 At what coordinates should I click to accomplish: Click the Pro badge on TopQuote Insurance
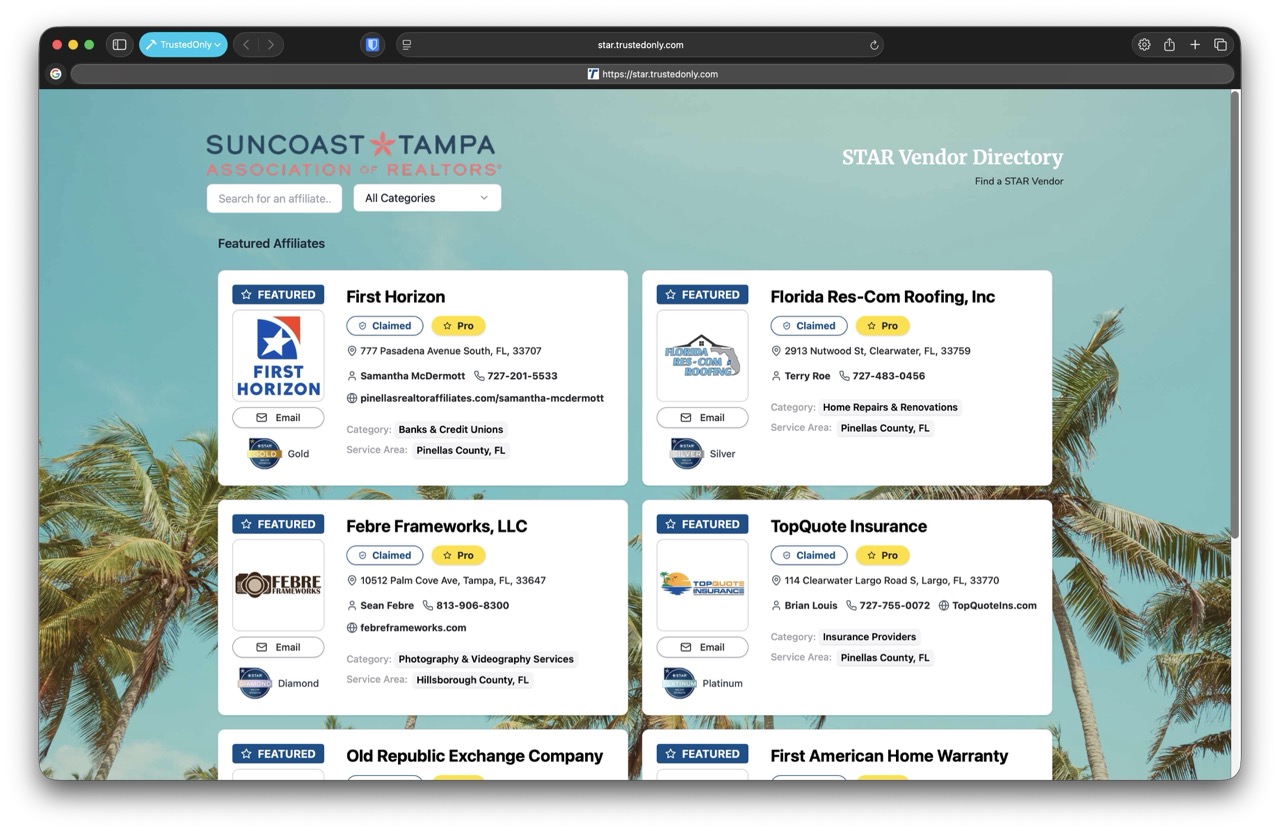pyautogui.click(x=882, y=555)
